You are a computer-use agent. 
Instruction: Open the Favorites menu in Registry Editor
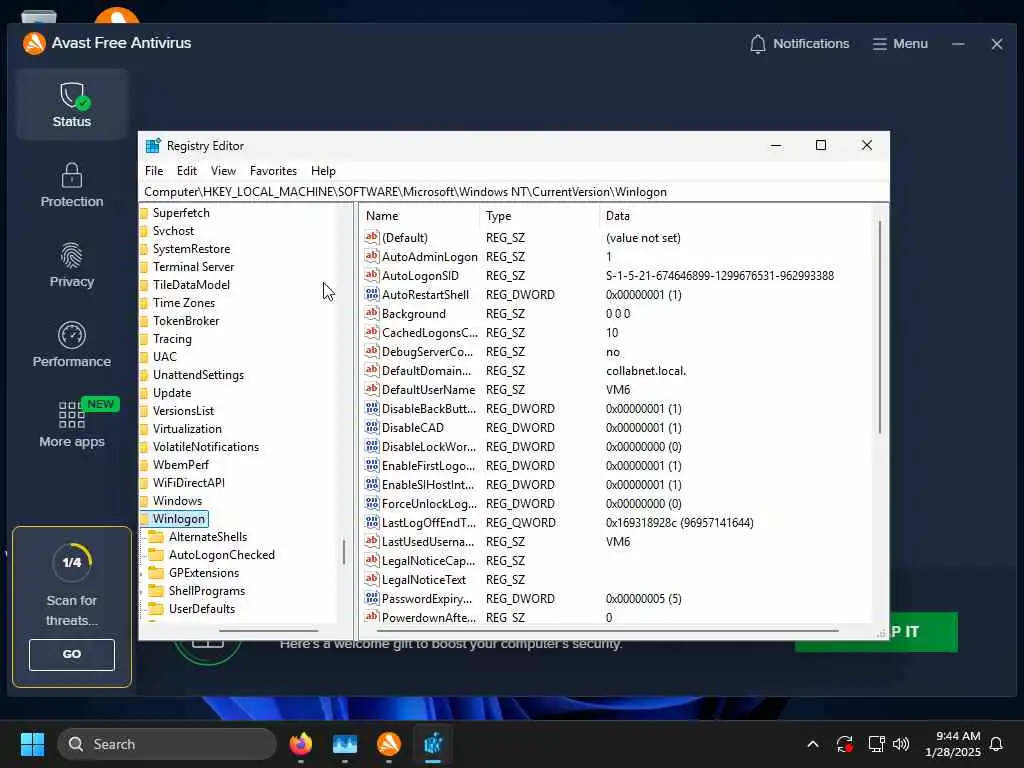click(274, 171)
